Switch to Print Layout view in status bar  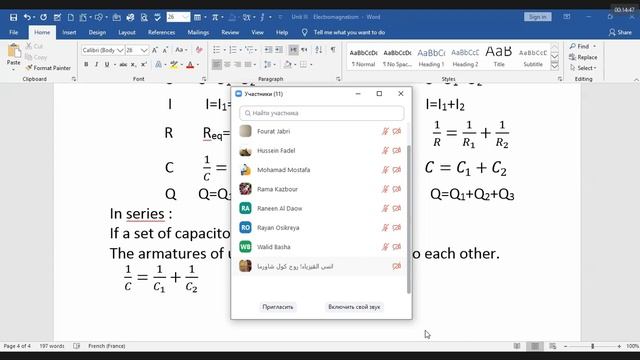click(x=535, y=346)
